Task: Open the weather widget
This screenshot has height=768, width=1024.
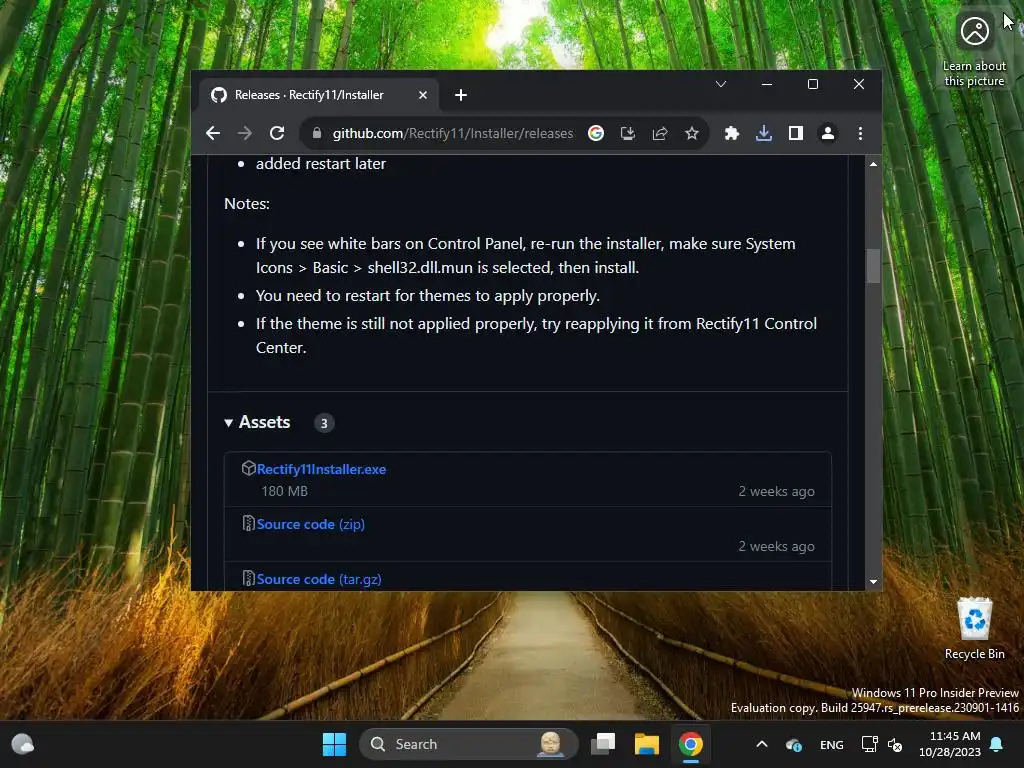Action: 23,744
